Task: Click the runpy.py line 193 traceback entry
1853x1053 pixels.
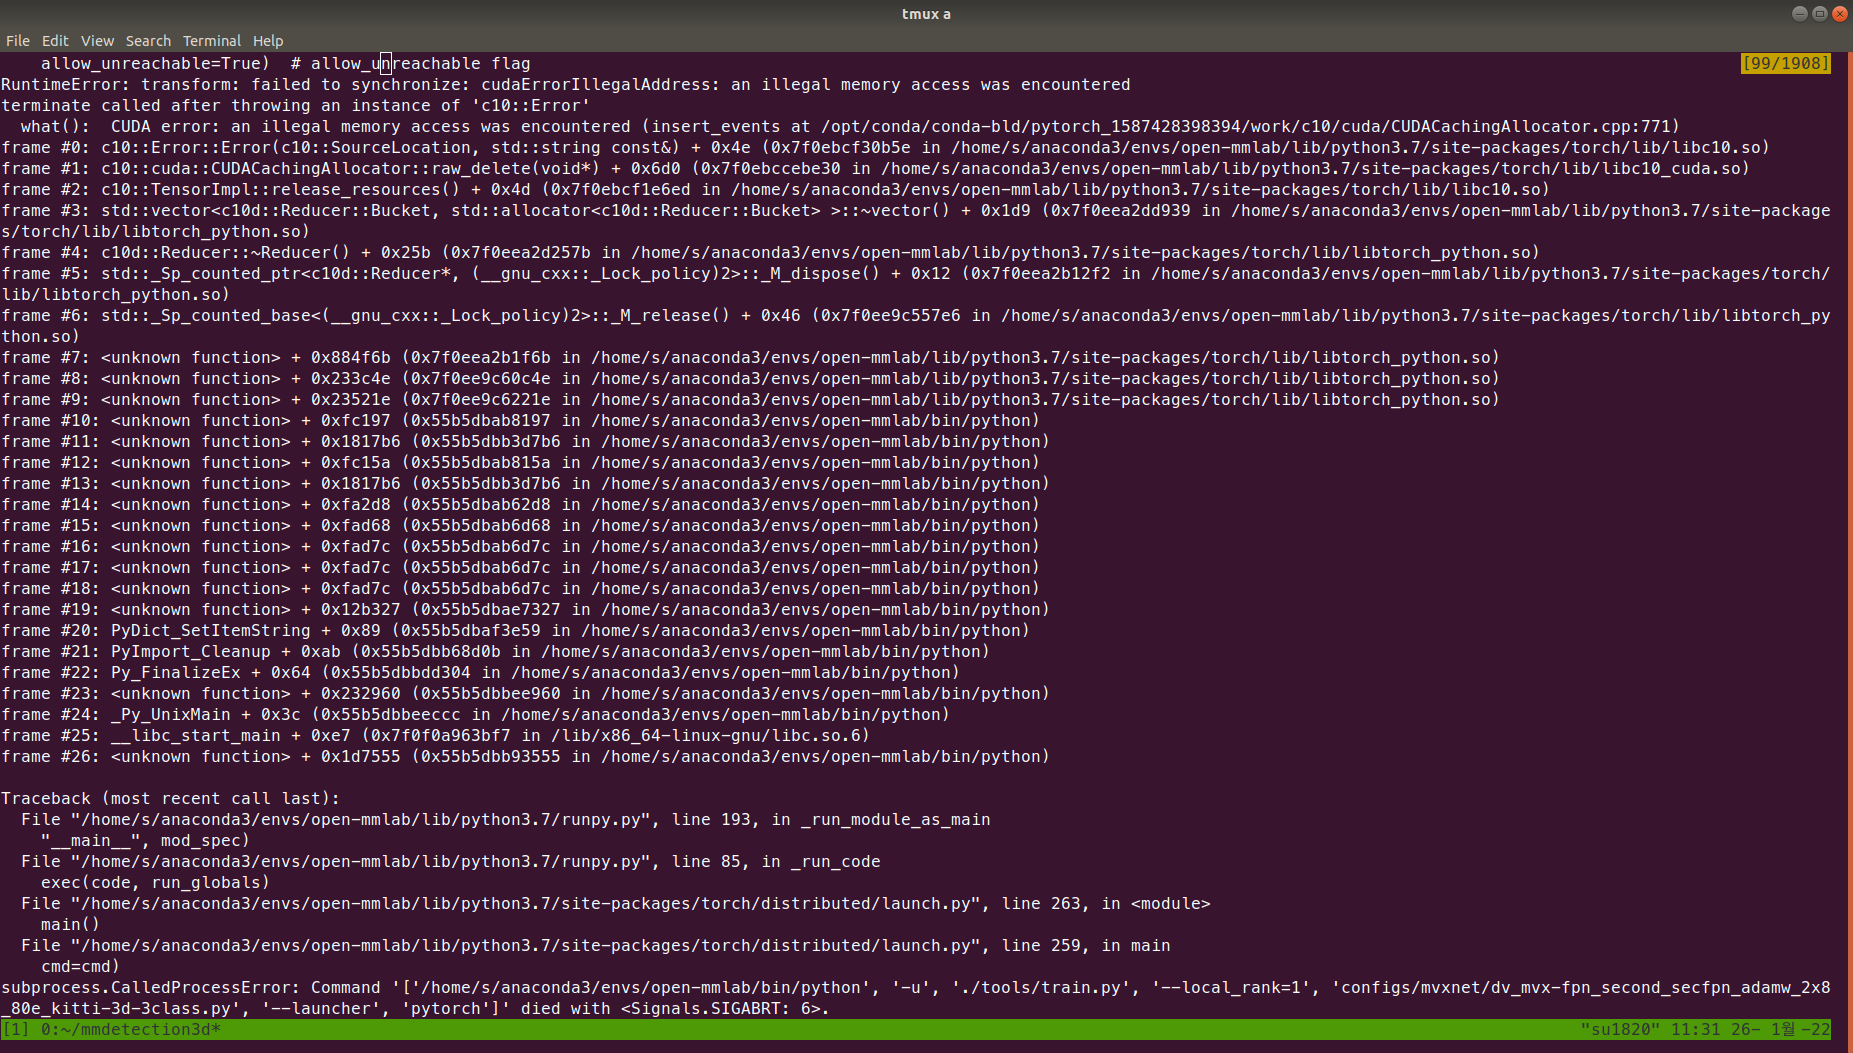Action: [x=506, y=820]
